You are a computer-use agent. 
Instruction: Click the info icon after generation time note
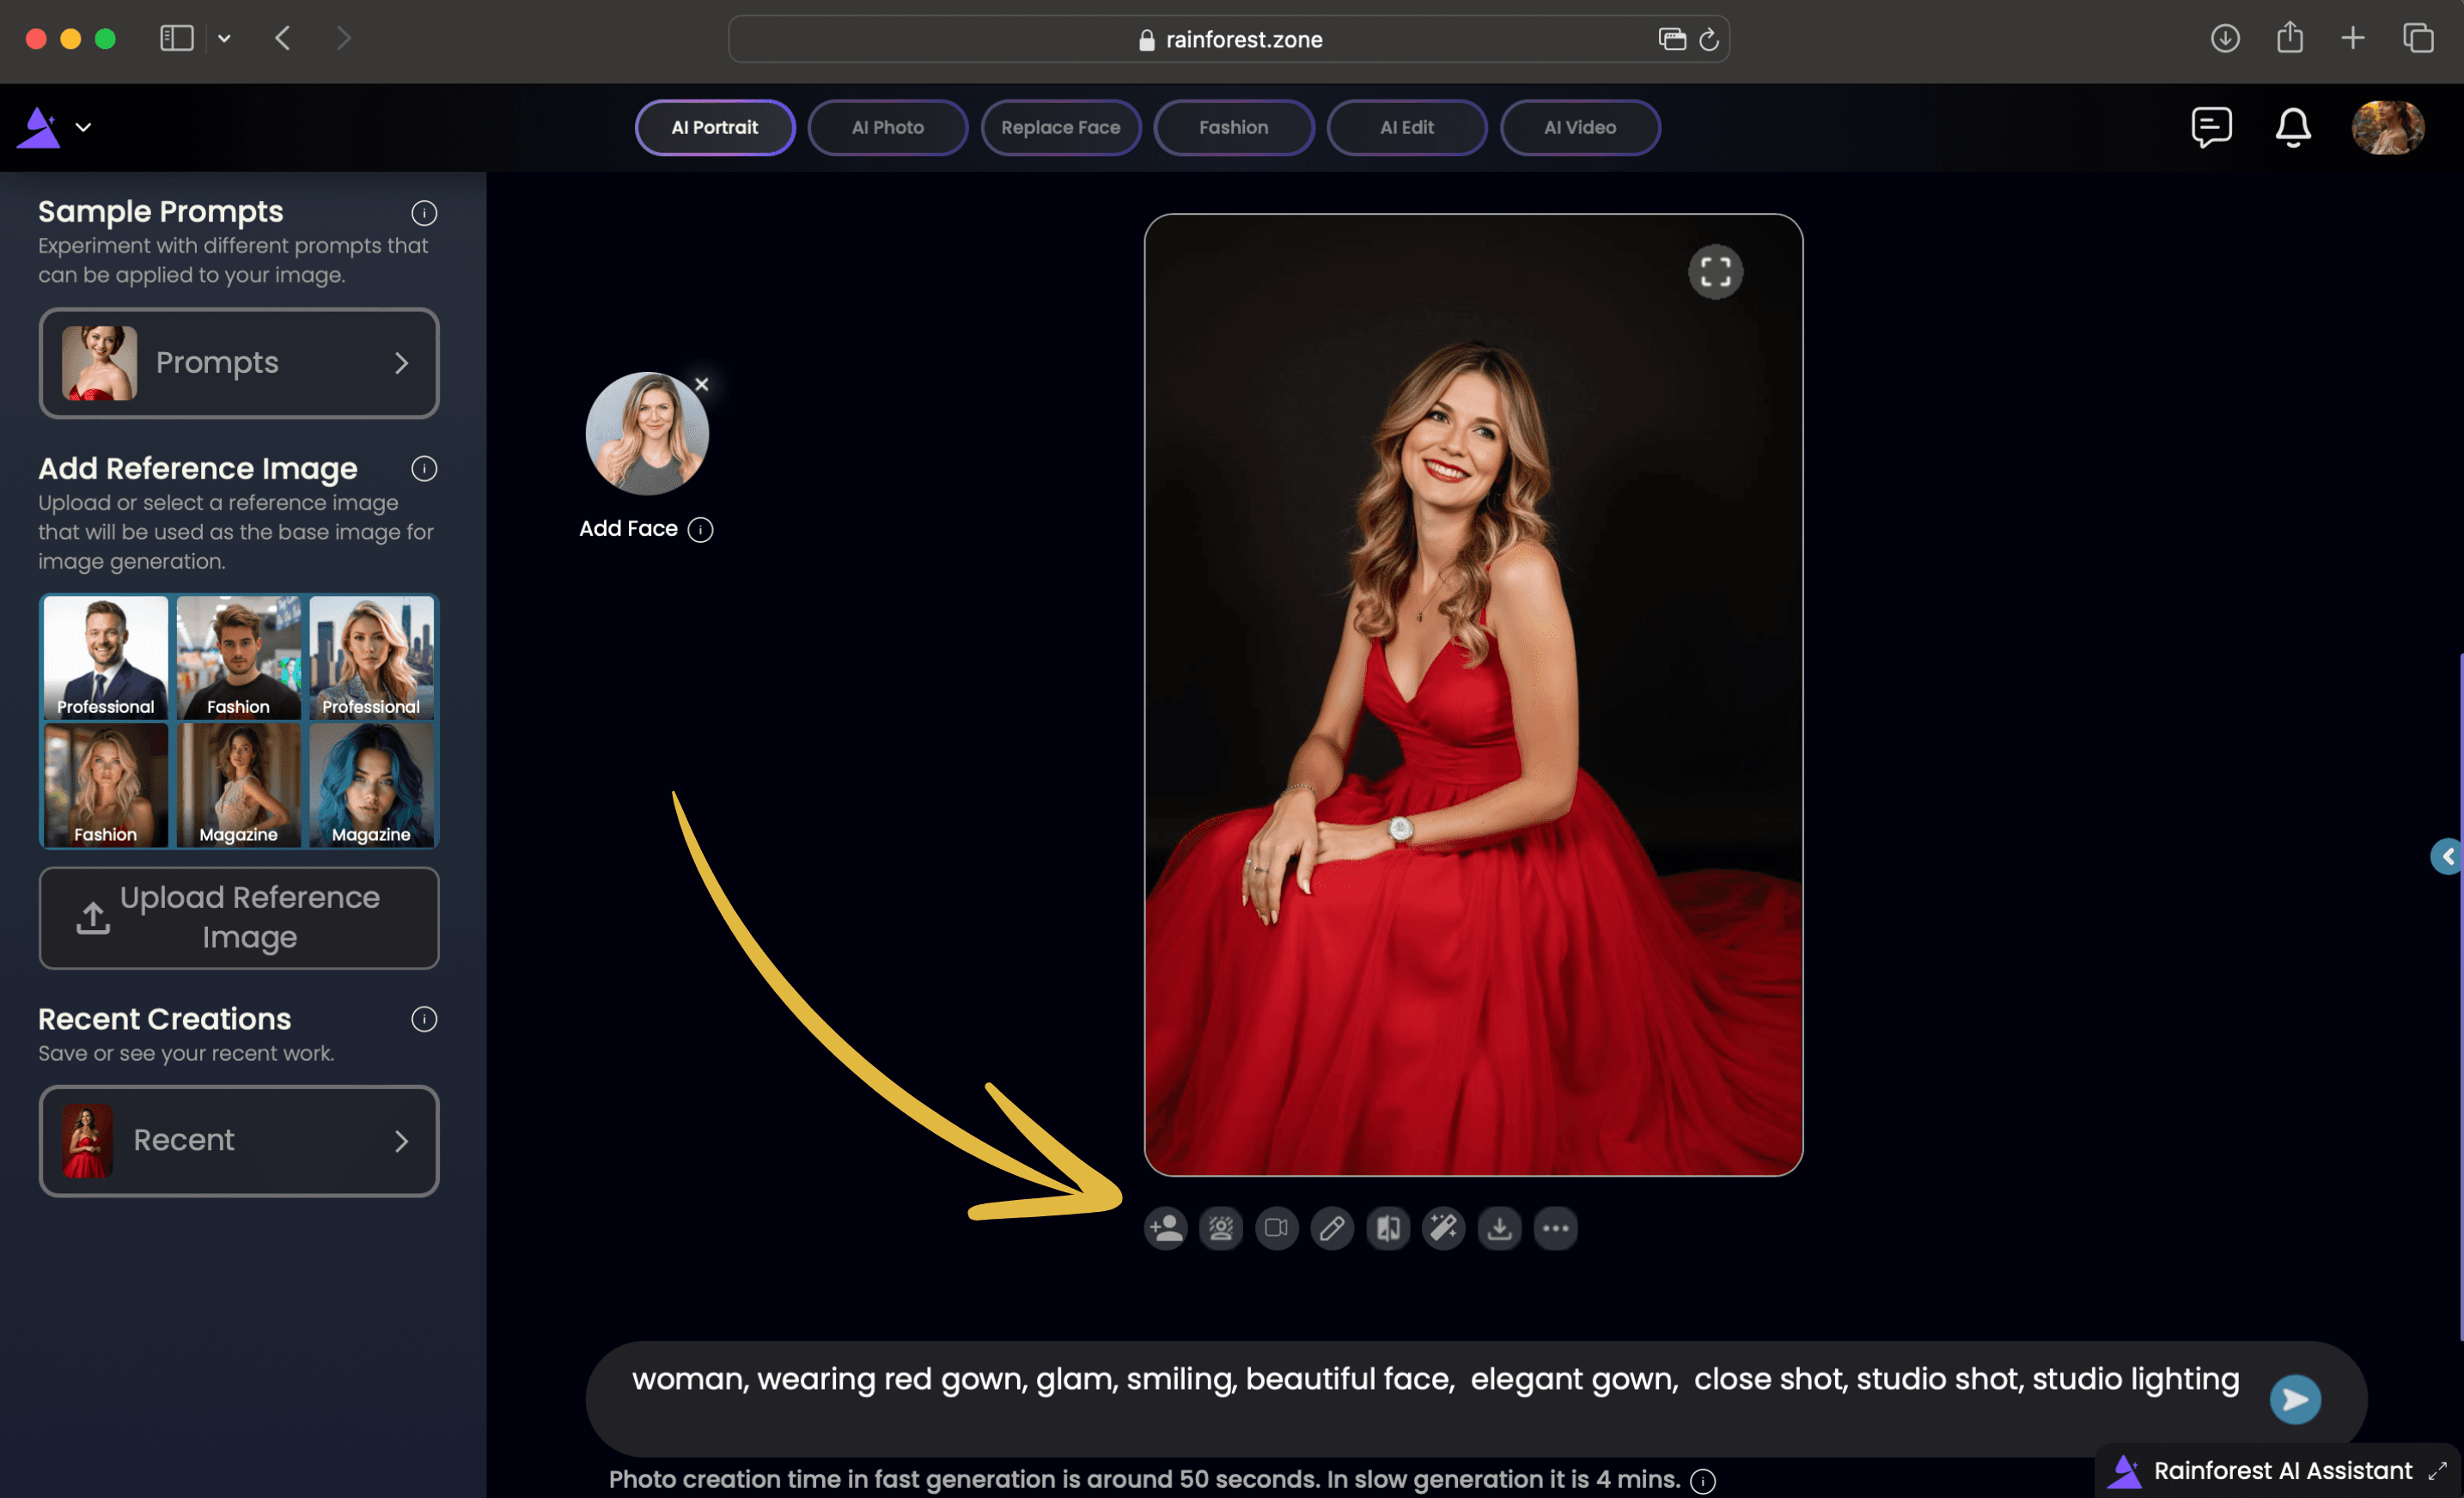click(1703, 1481)
